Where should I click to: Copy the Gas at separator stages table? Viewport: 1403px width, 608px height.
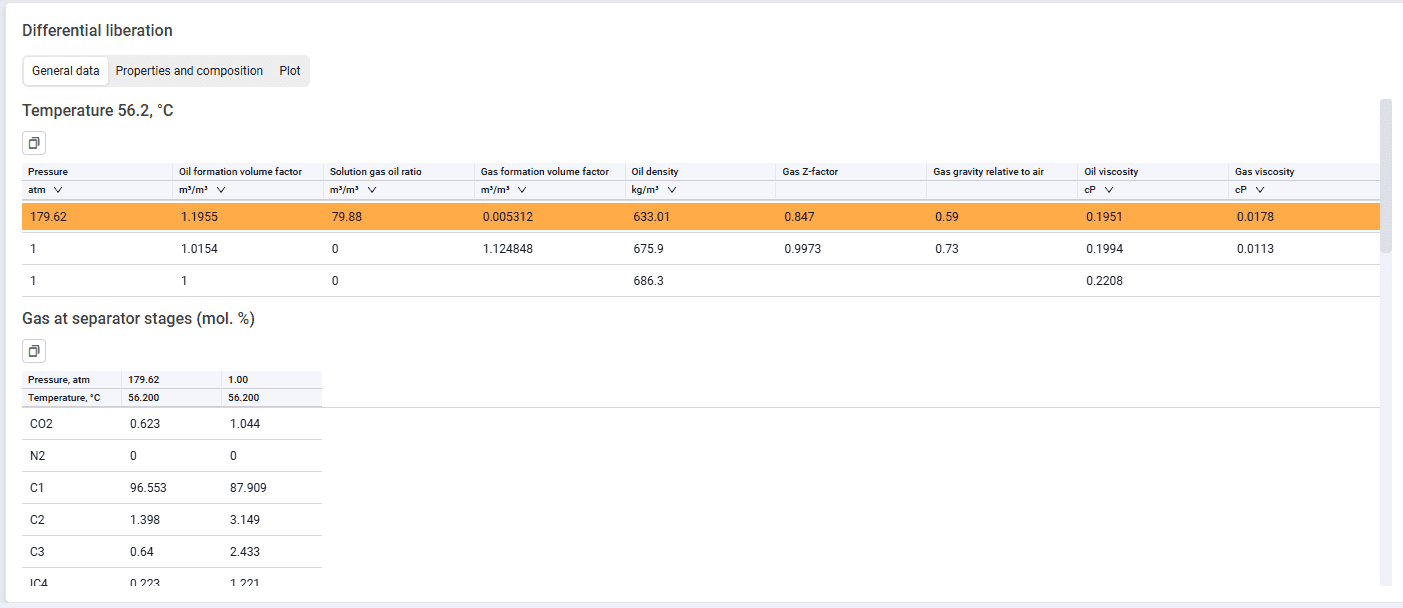34,351
